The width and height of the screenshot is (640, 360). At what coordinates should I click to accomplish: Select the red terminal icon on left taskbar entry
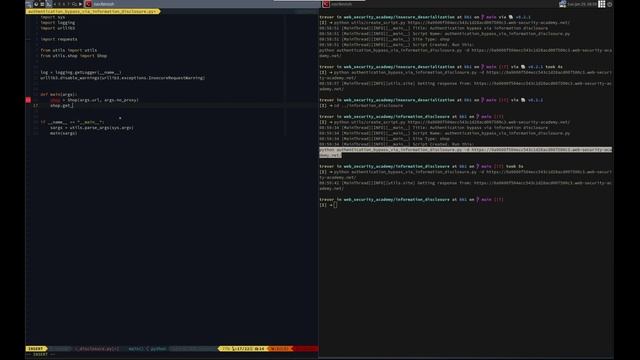point(89,4)
